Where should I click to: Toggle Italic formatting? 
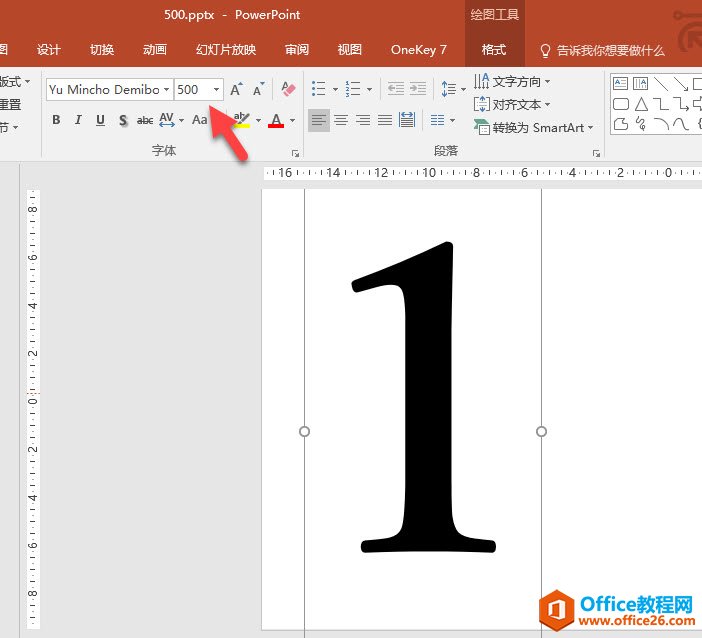pyautogui.click(x=78, y=121)
